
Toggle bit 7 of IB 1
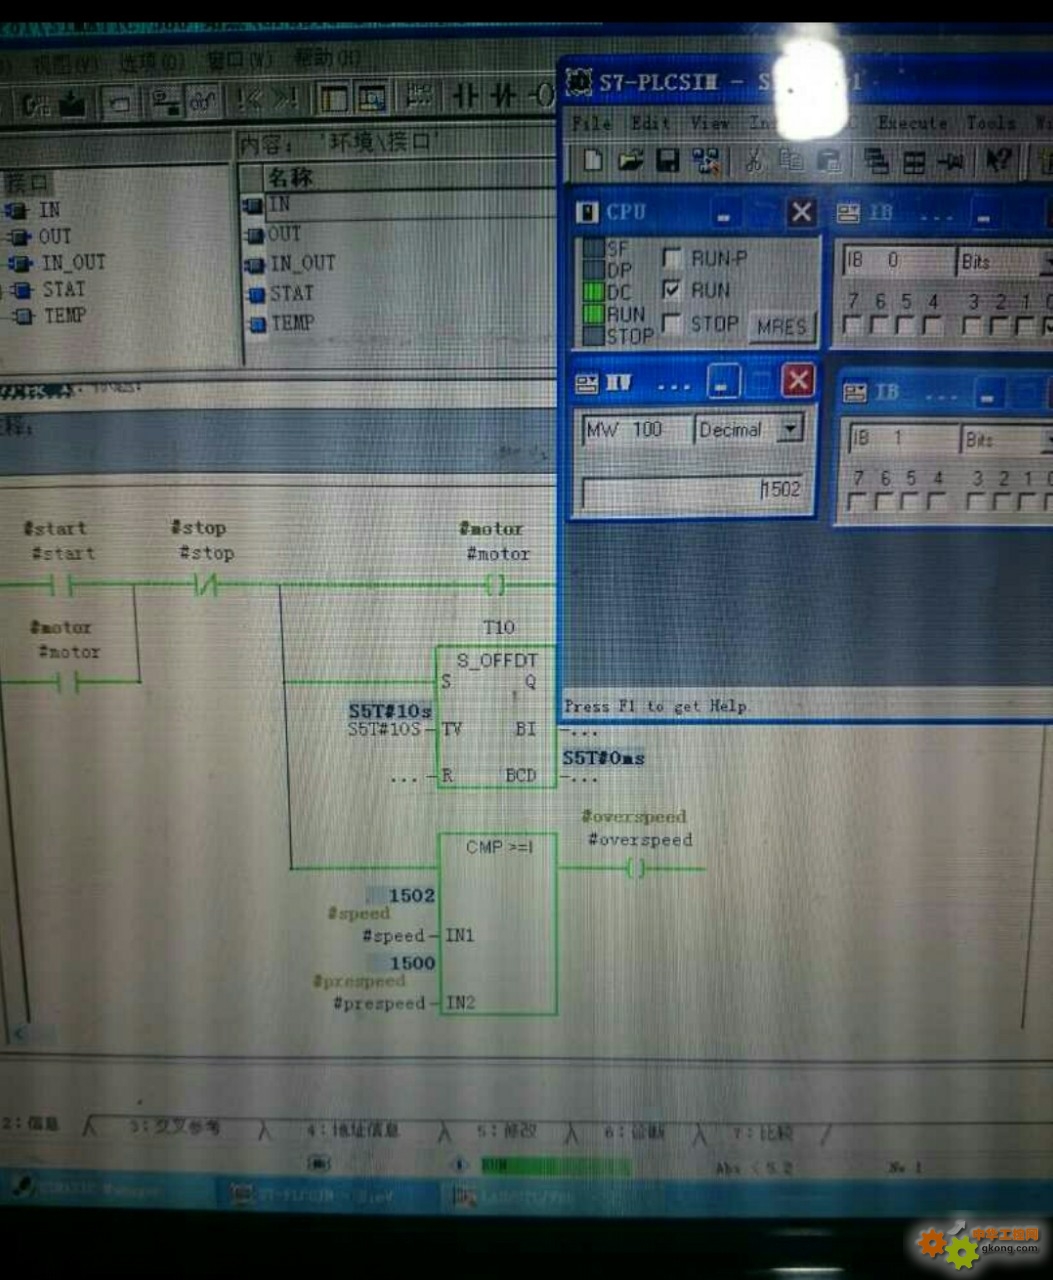click(x=856, y=502)
